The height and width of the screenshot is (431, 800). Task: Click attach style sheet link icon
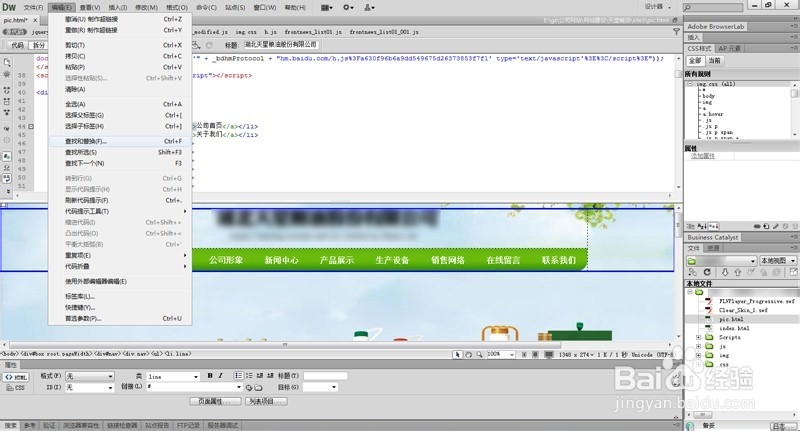757,226
